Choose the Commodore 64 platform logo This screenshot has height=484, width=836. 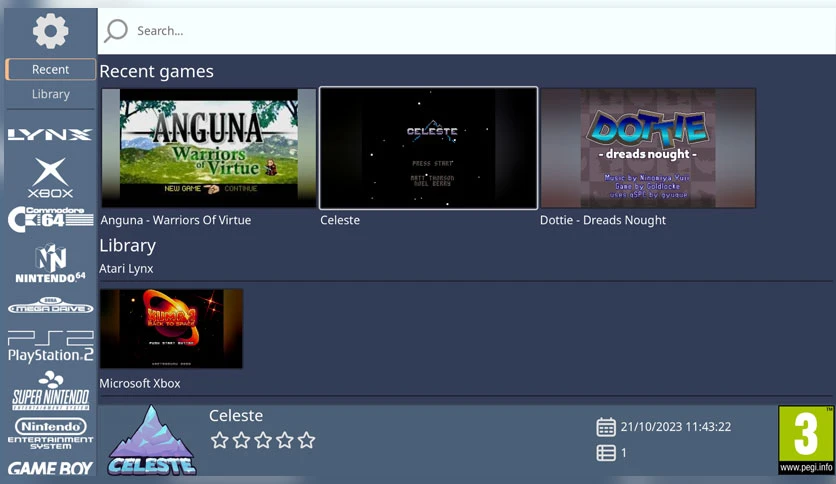click(x=51, y=220)
